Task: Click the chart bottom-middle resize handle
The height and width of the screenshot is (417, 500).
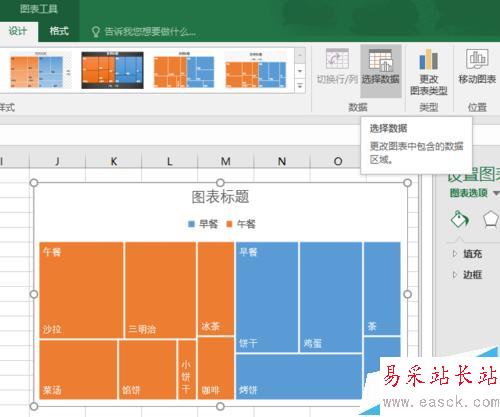Action: [220, 406]
